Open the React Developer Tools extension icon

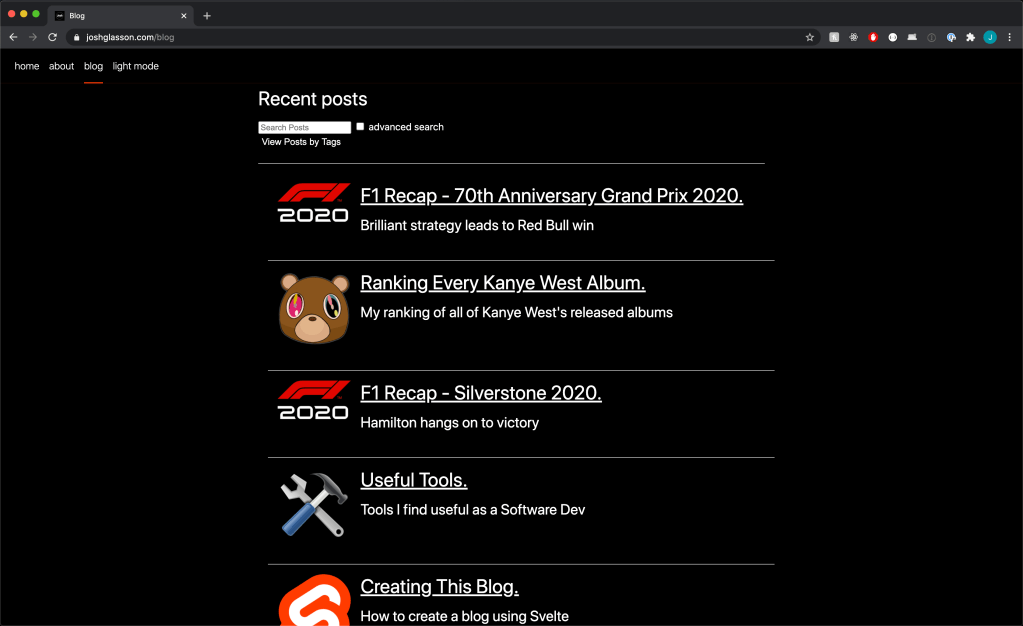click(x=854, y=37)
